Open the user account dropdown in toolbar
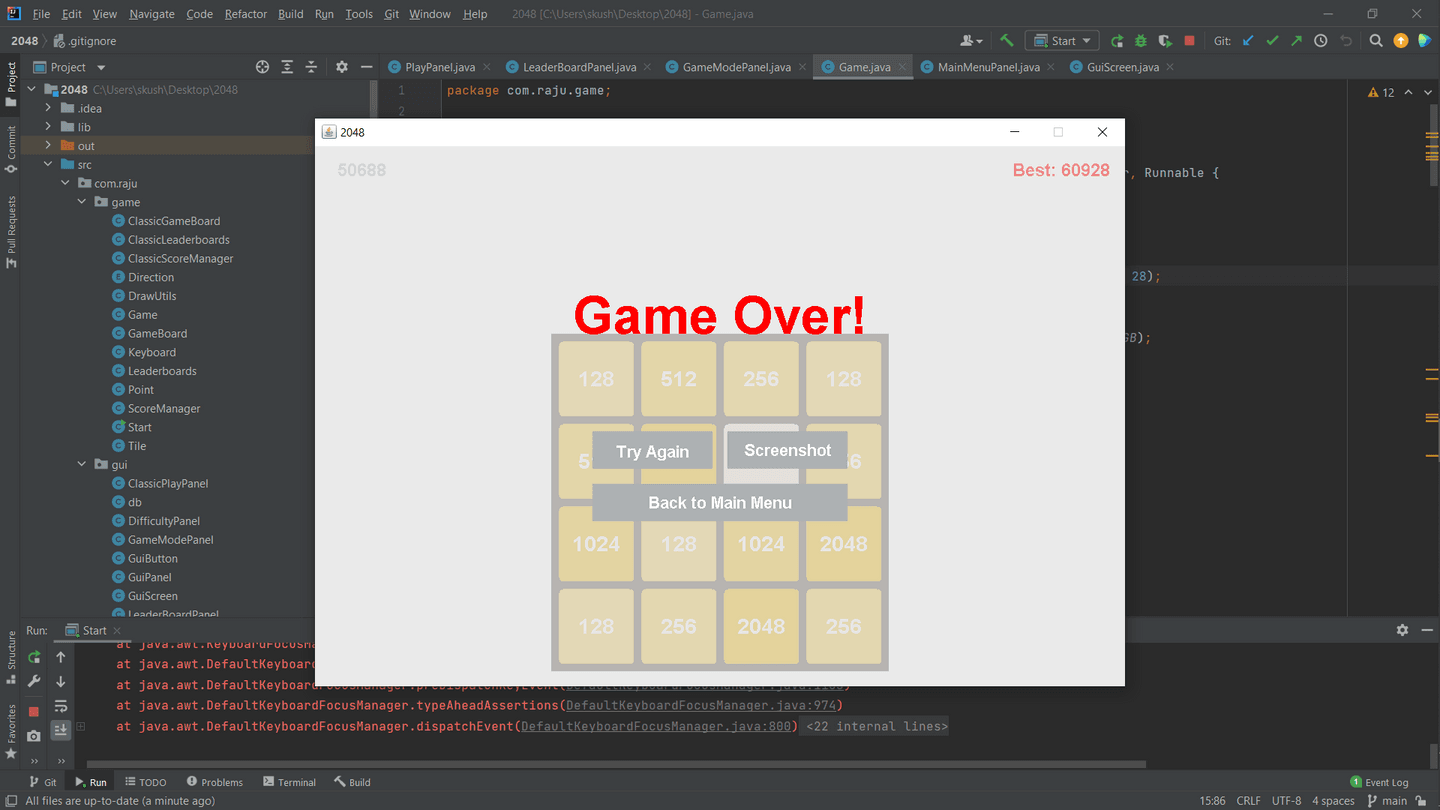Viewport: 1440px width, 810px height. (x=971, y=41)
